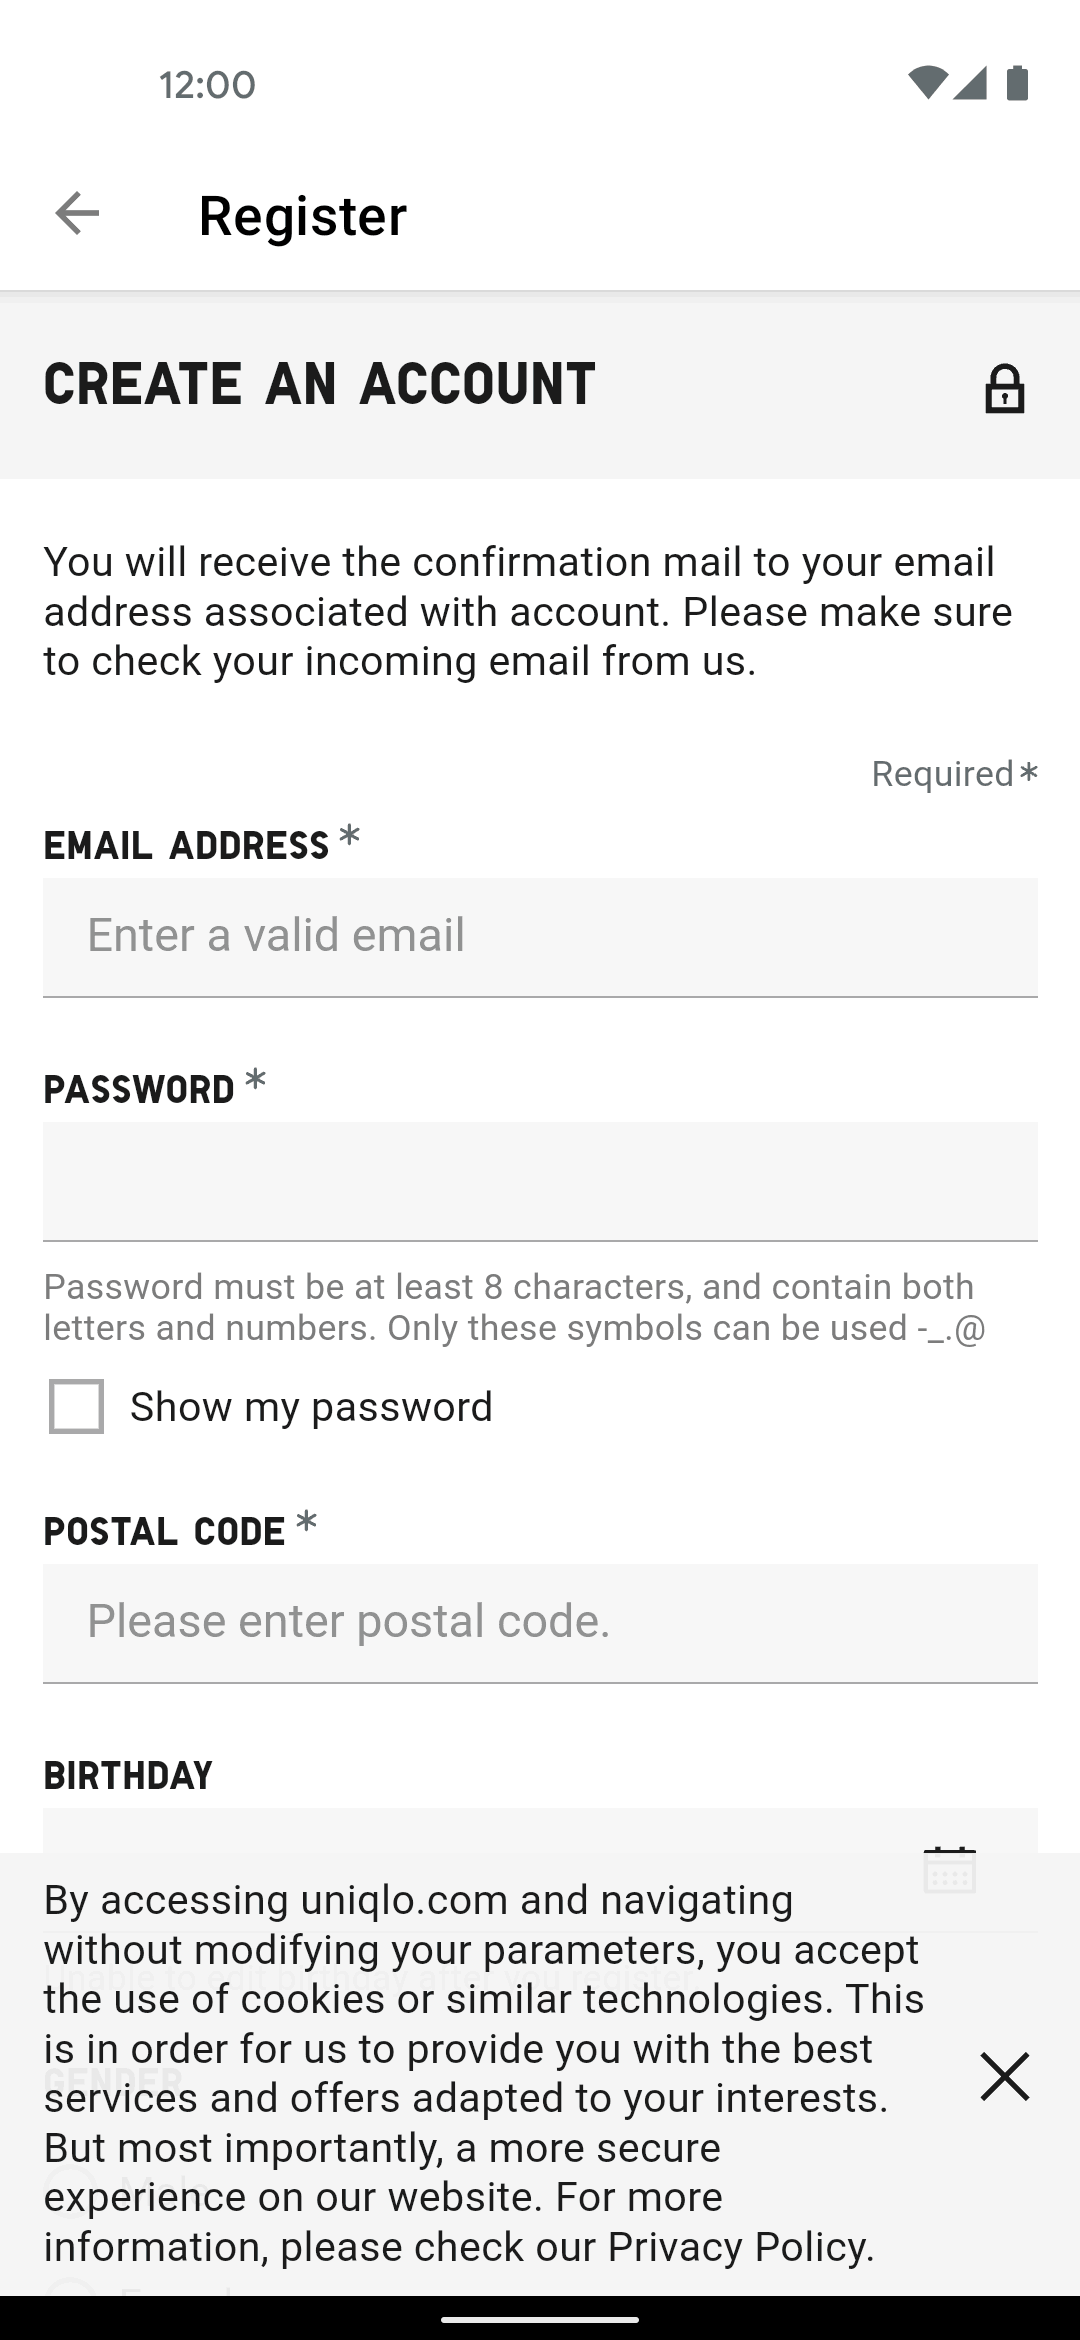
Task: Go back using the arrow beside Register
Action: point(77,214)
